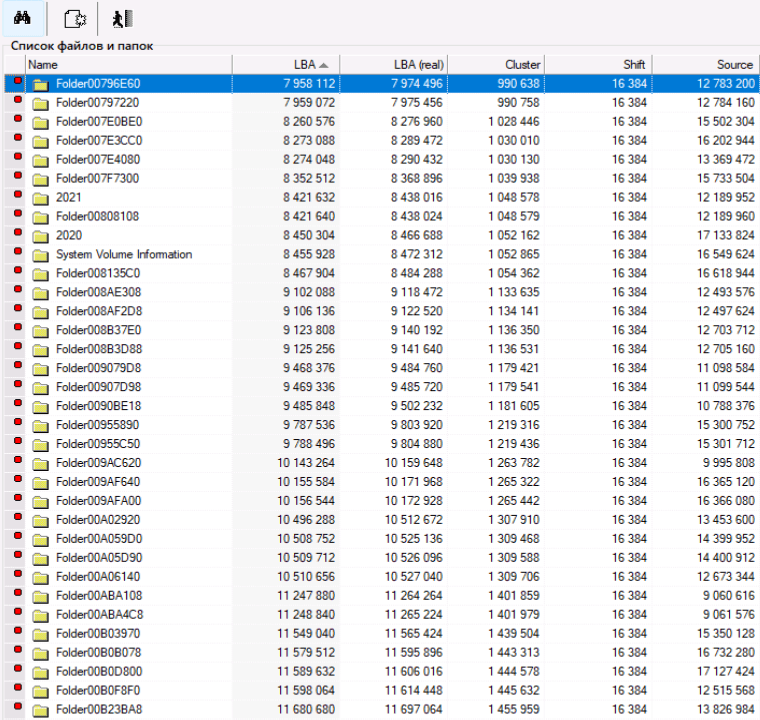
Task: Select the Folder007E3CC0 row
Action: tap(99, 141)
